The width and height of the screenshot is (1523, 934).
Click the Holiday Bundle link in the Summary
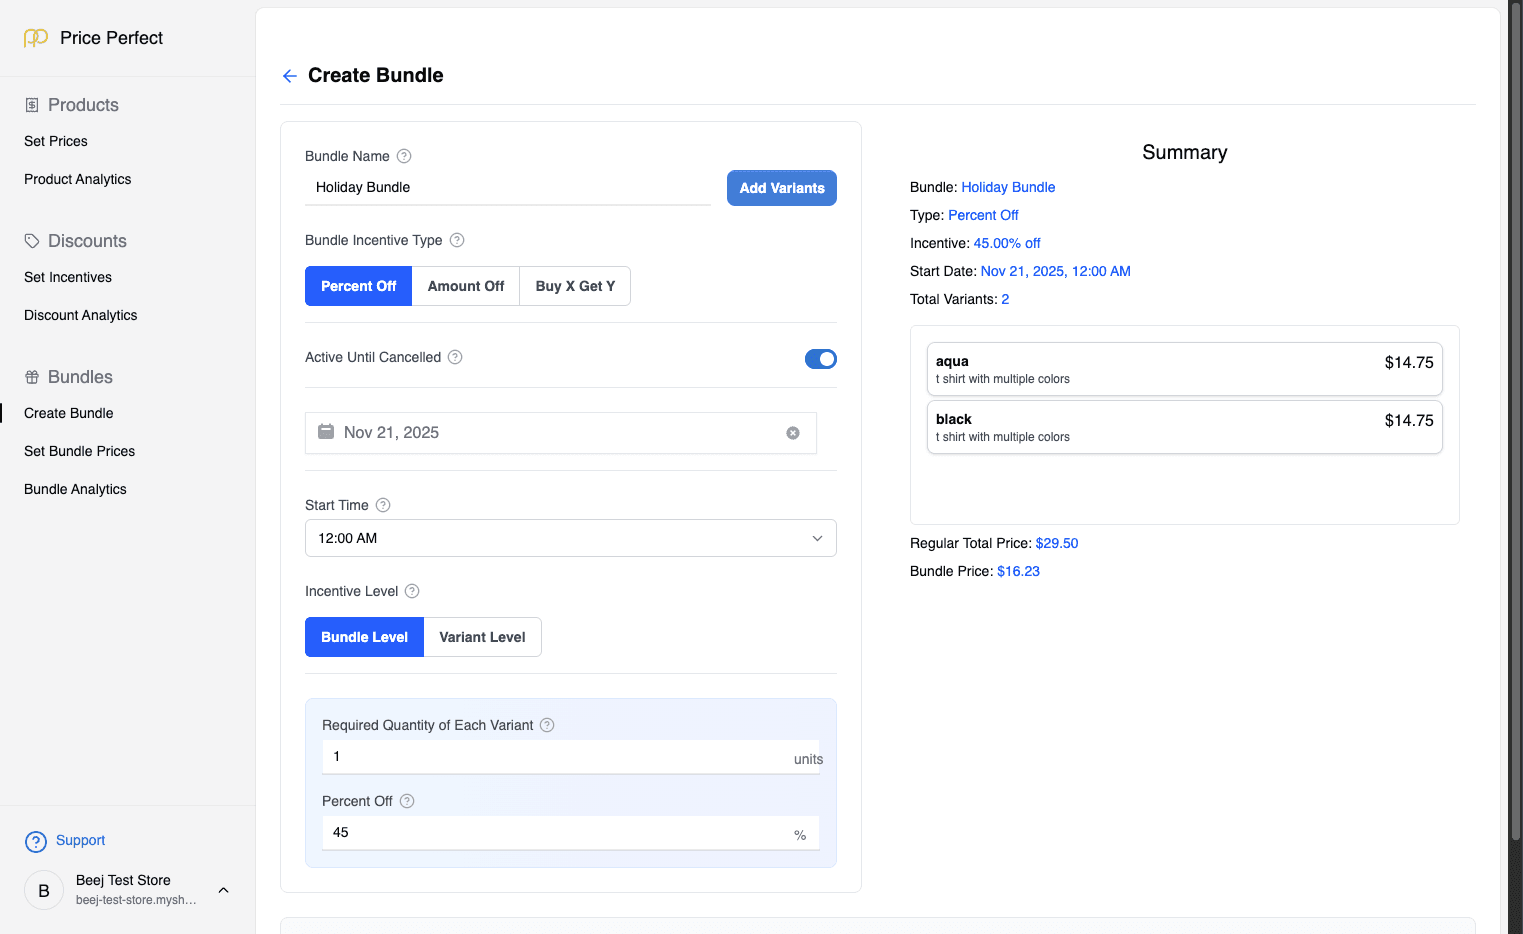pyautogui.click(x=1008, y=187)
